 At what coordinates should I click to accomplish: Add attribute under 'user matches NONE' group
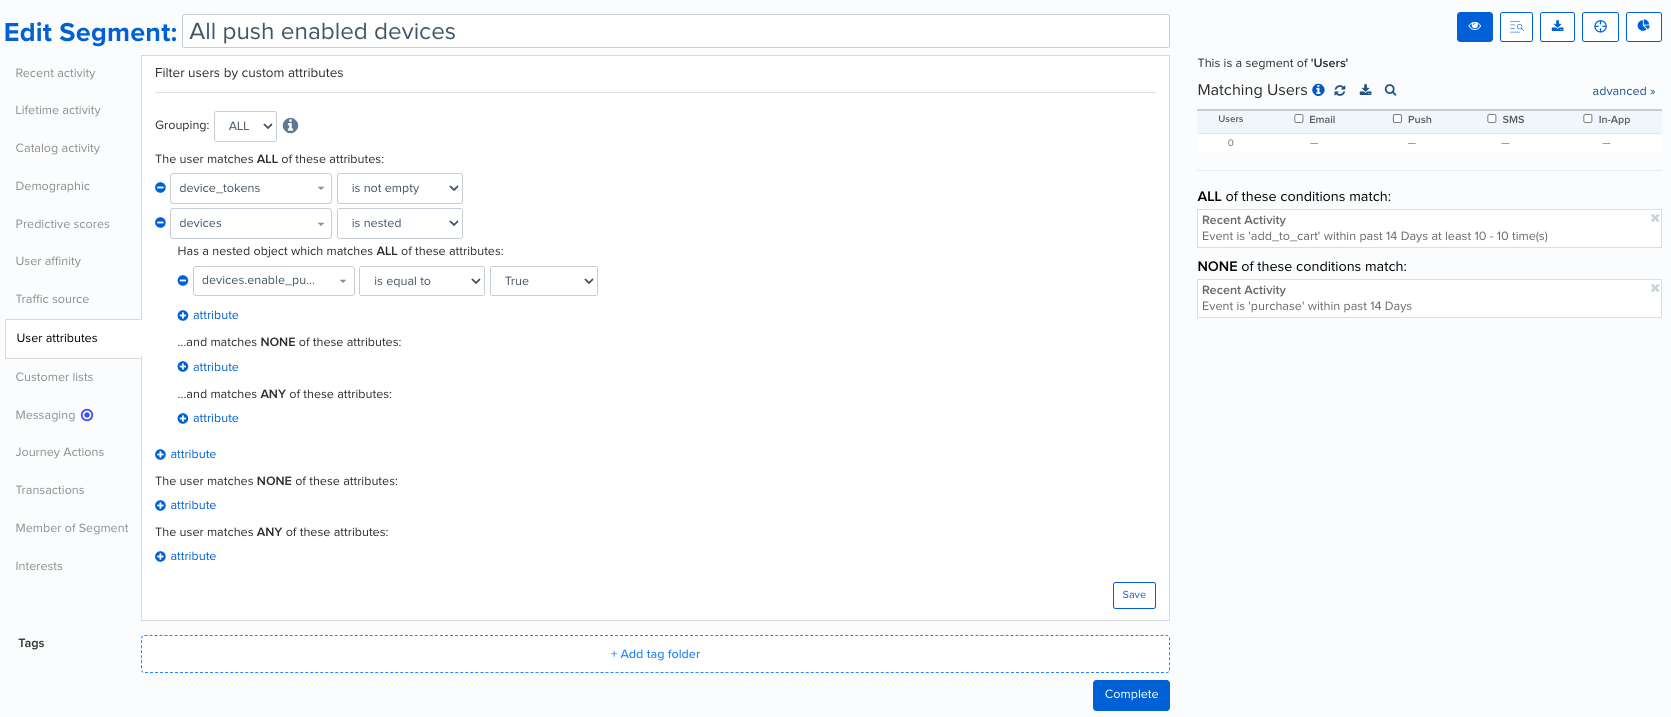point(186,505)
